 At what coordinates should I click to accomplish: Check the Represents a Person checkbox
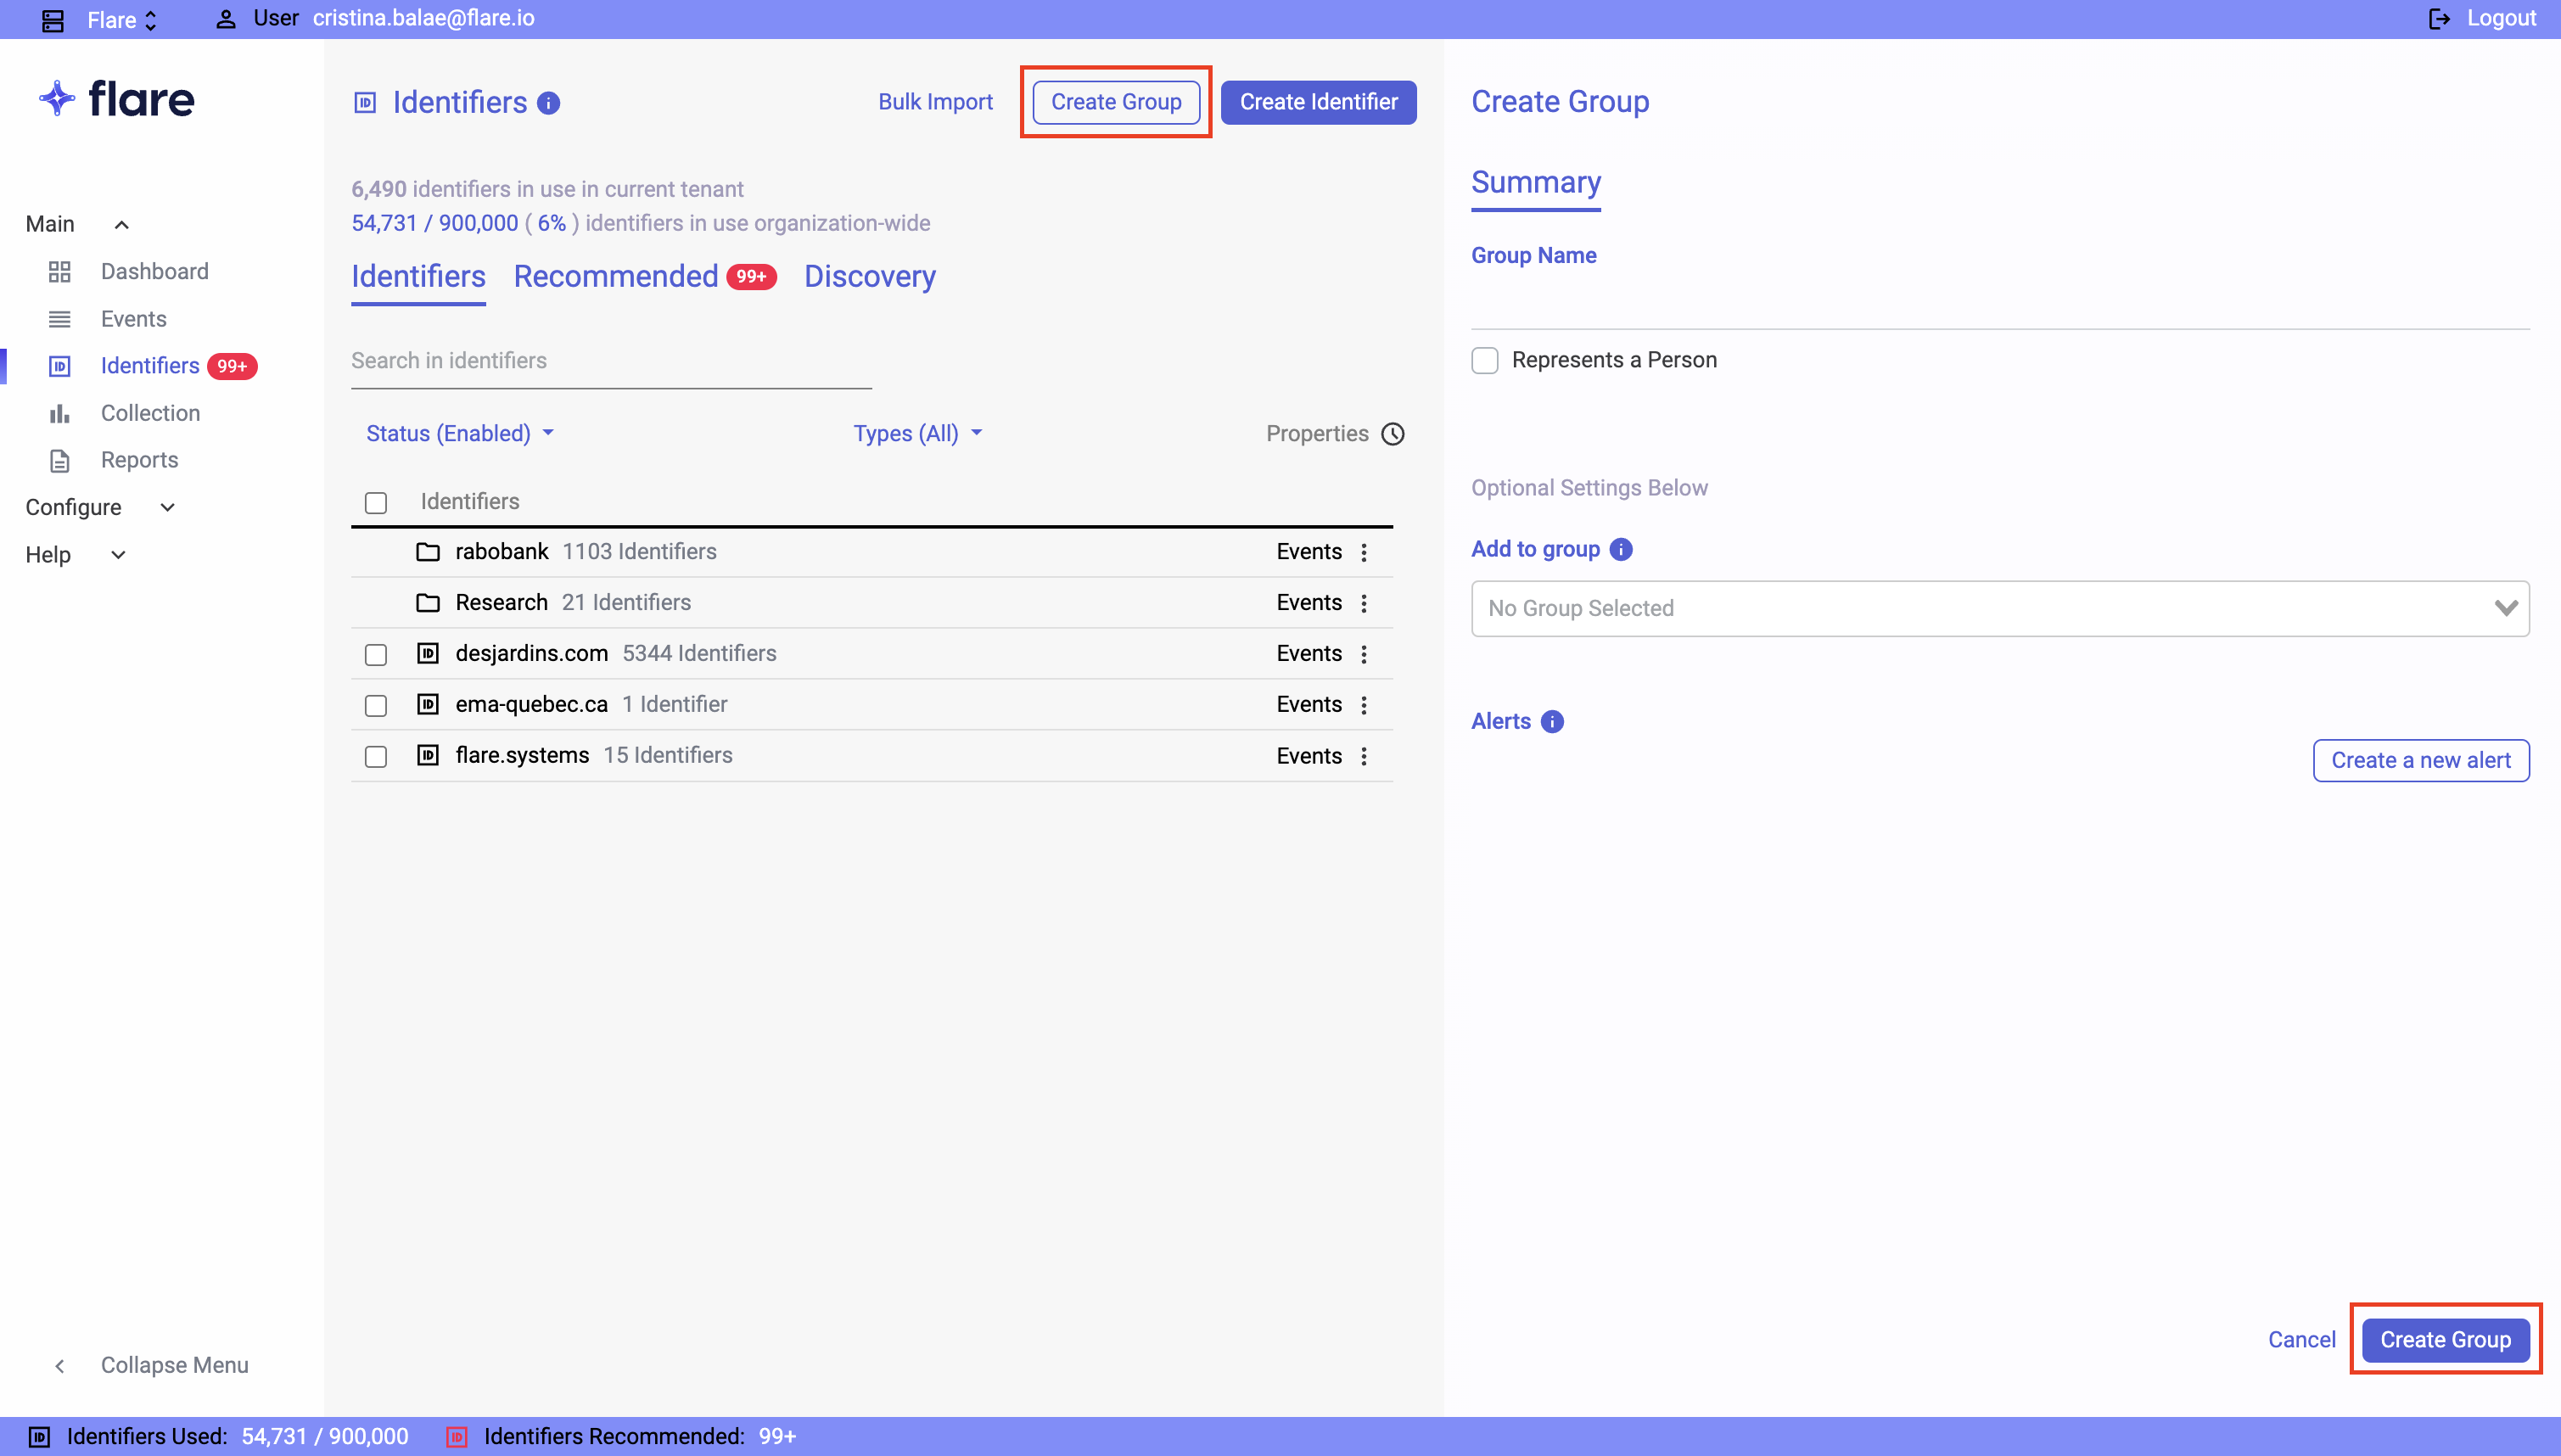[1485, 360]
